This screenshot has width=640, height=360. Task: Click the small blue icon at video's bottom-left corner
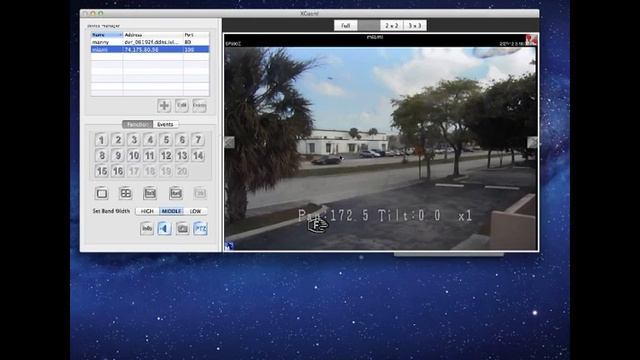point(229,246)
